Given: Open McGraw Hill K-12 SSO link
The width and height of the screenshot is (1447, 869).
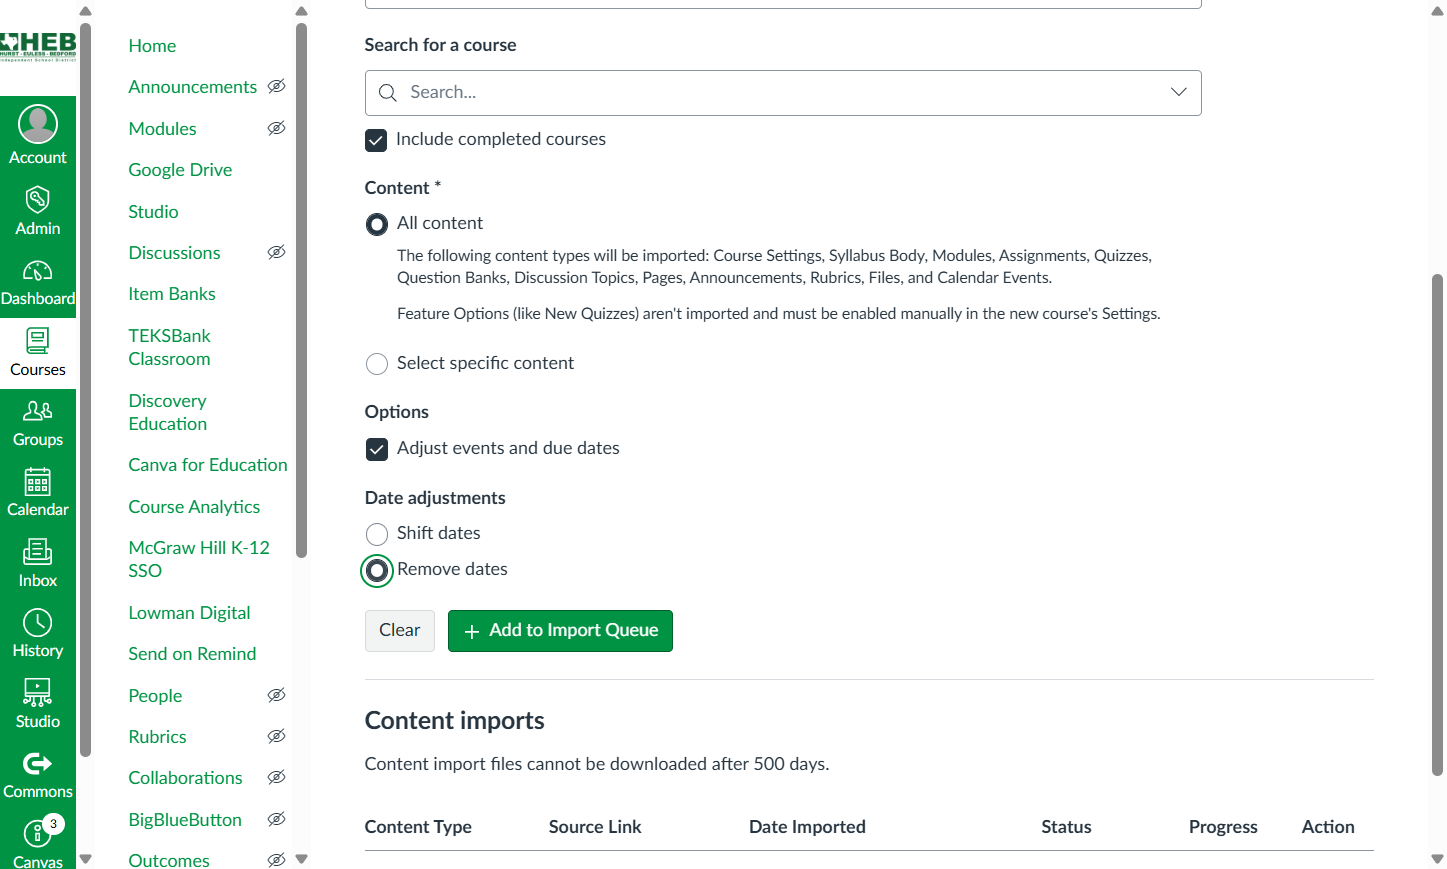Looking at the screenshot, I should tap(199, 559).
